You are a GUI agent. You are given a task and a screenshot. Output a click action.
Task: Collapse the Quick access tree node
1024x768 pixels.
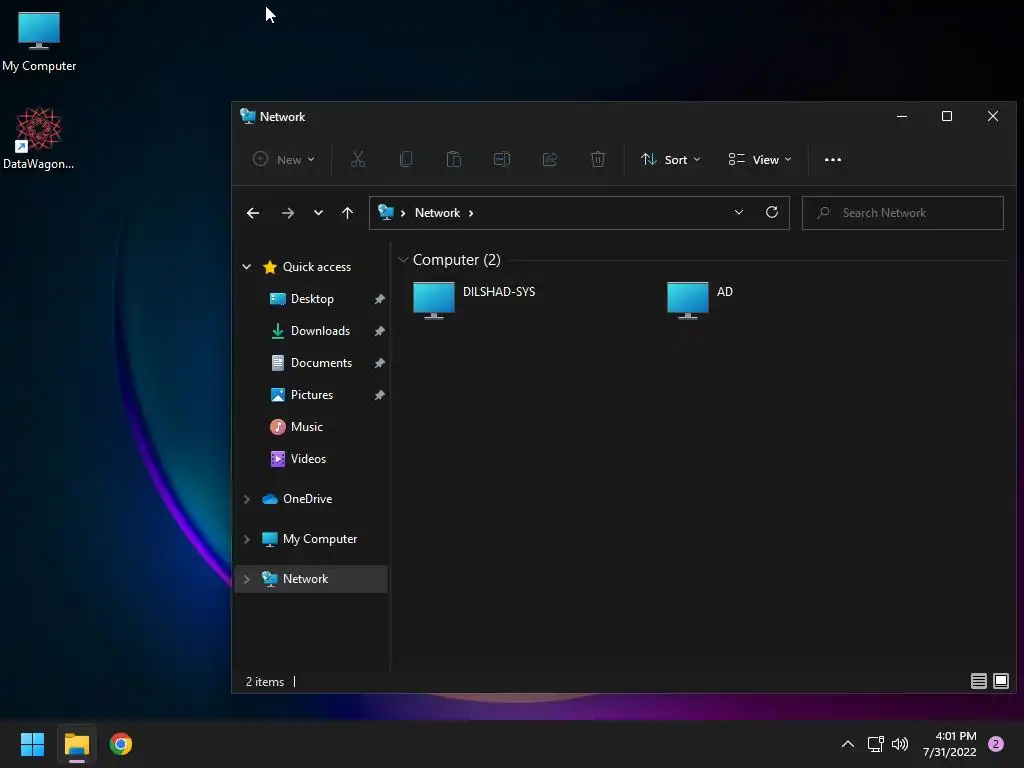point(246,266)
